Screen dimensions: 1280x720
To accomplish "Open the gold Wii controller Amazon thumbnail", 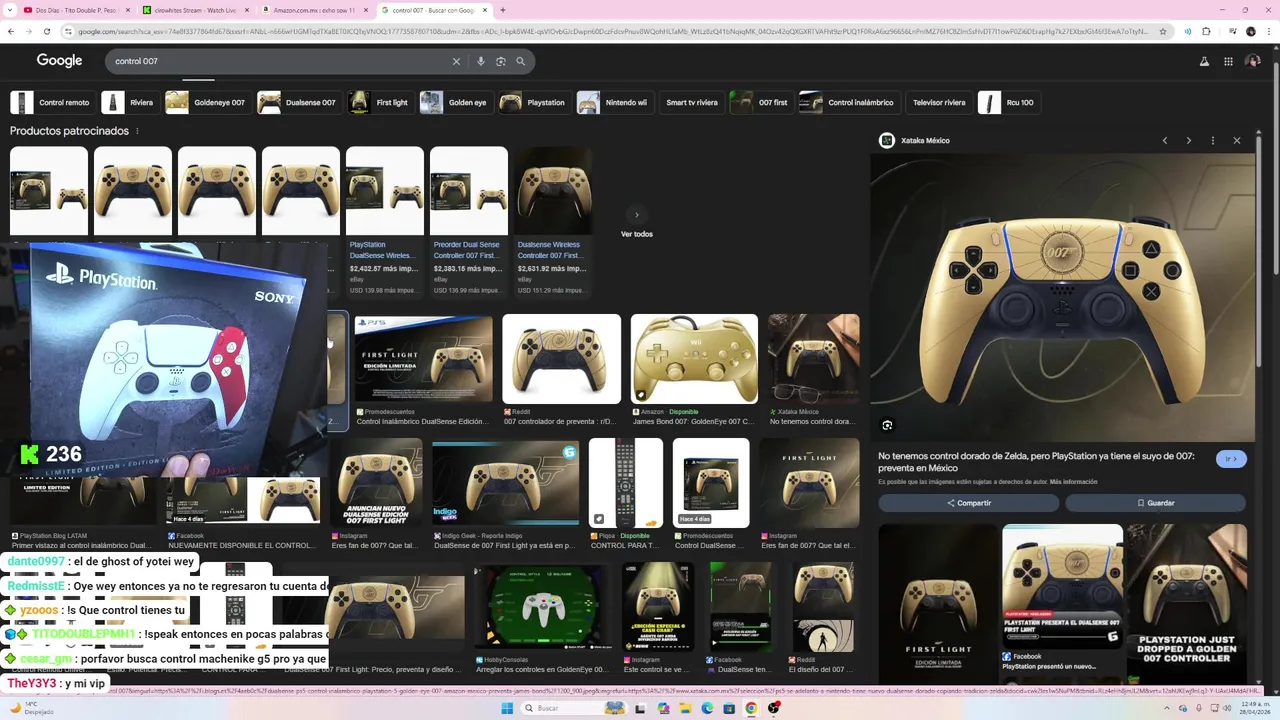I will coord(694,359).
